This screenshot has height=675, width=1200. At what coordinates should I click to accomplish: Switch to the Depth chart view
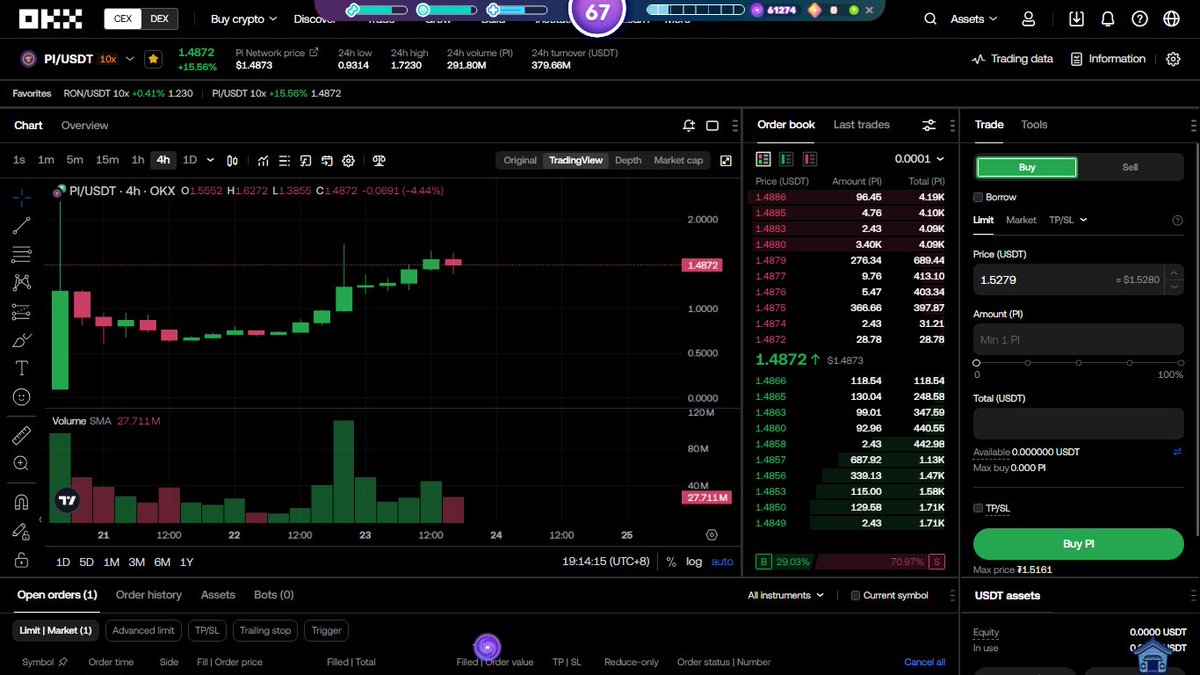[x=628, y=160]
